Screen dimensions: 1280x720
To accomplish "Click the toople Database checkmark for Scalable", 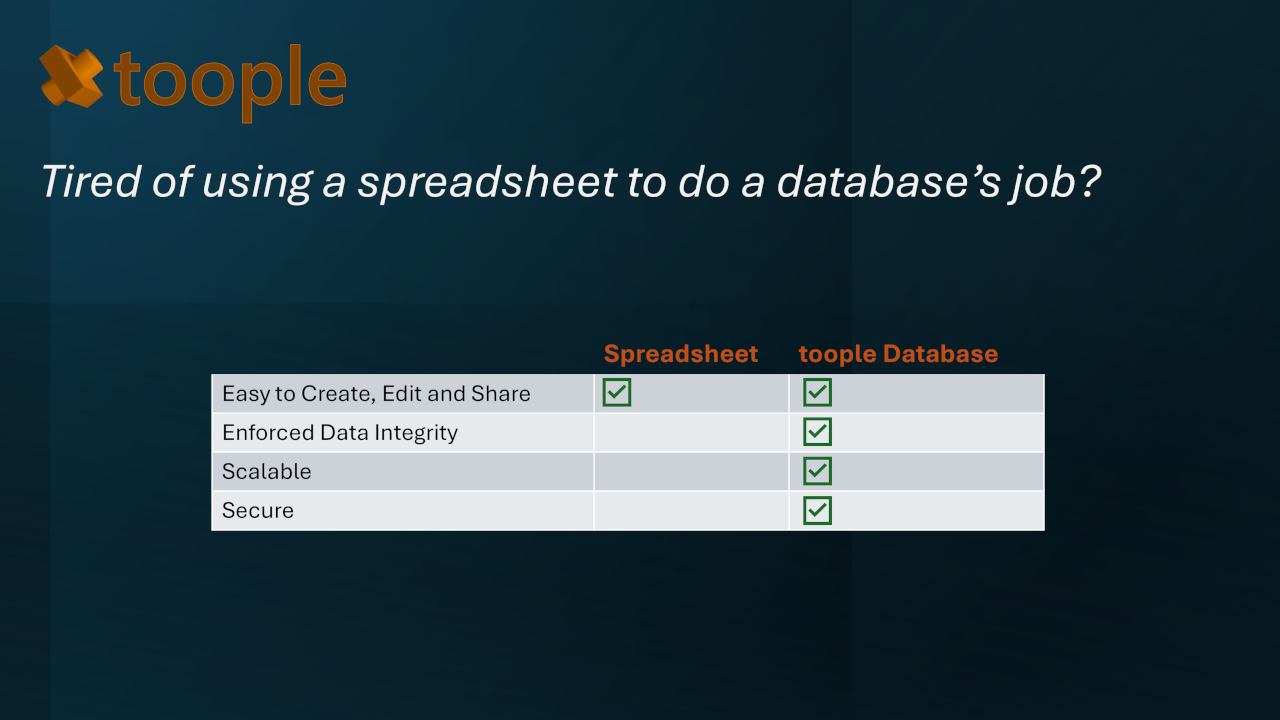I will tap(817, 471).
